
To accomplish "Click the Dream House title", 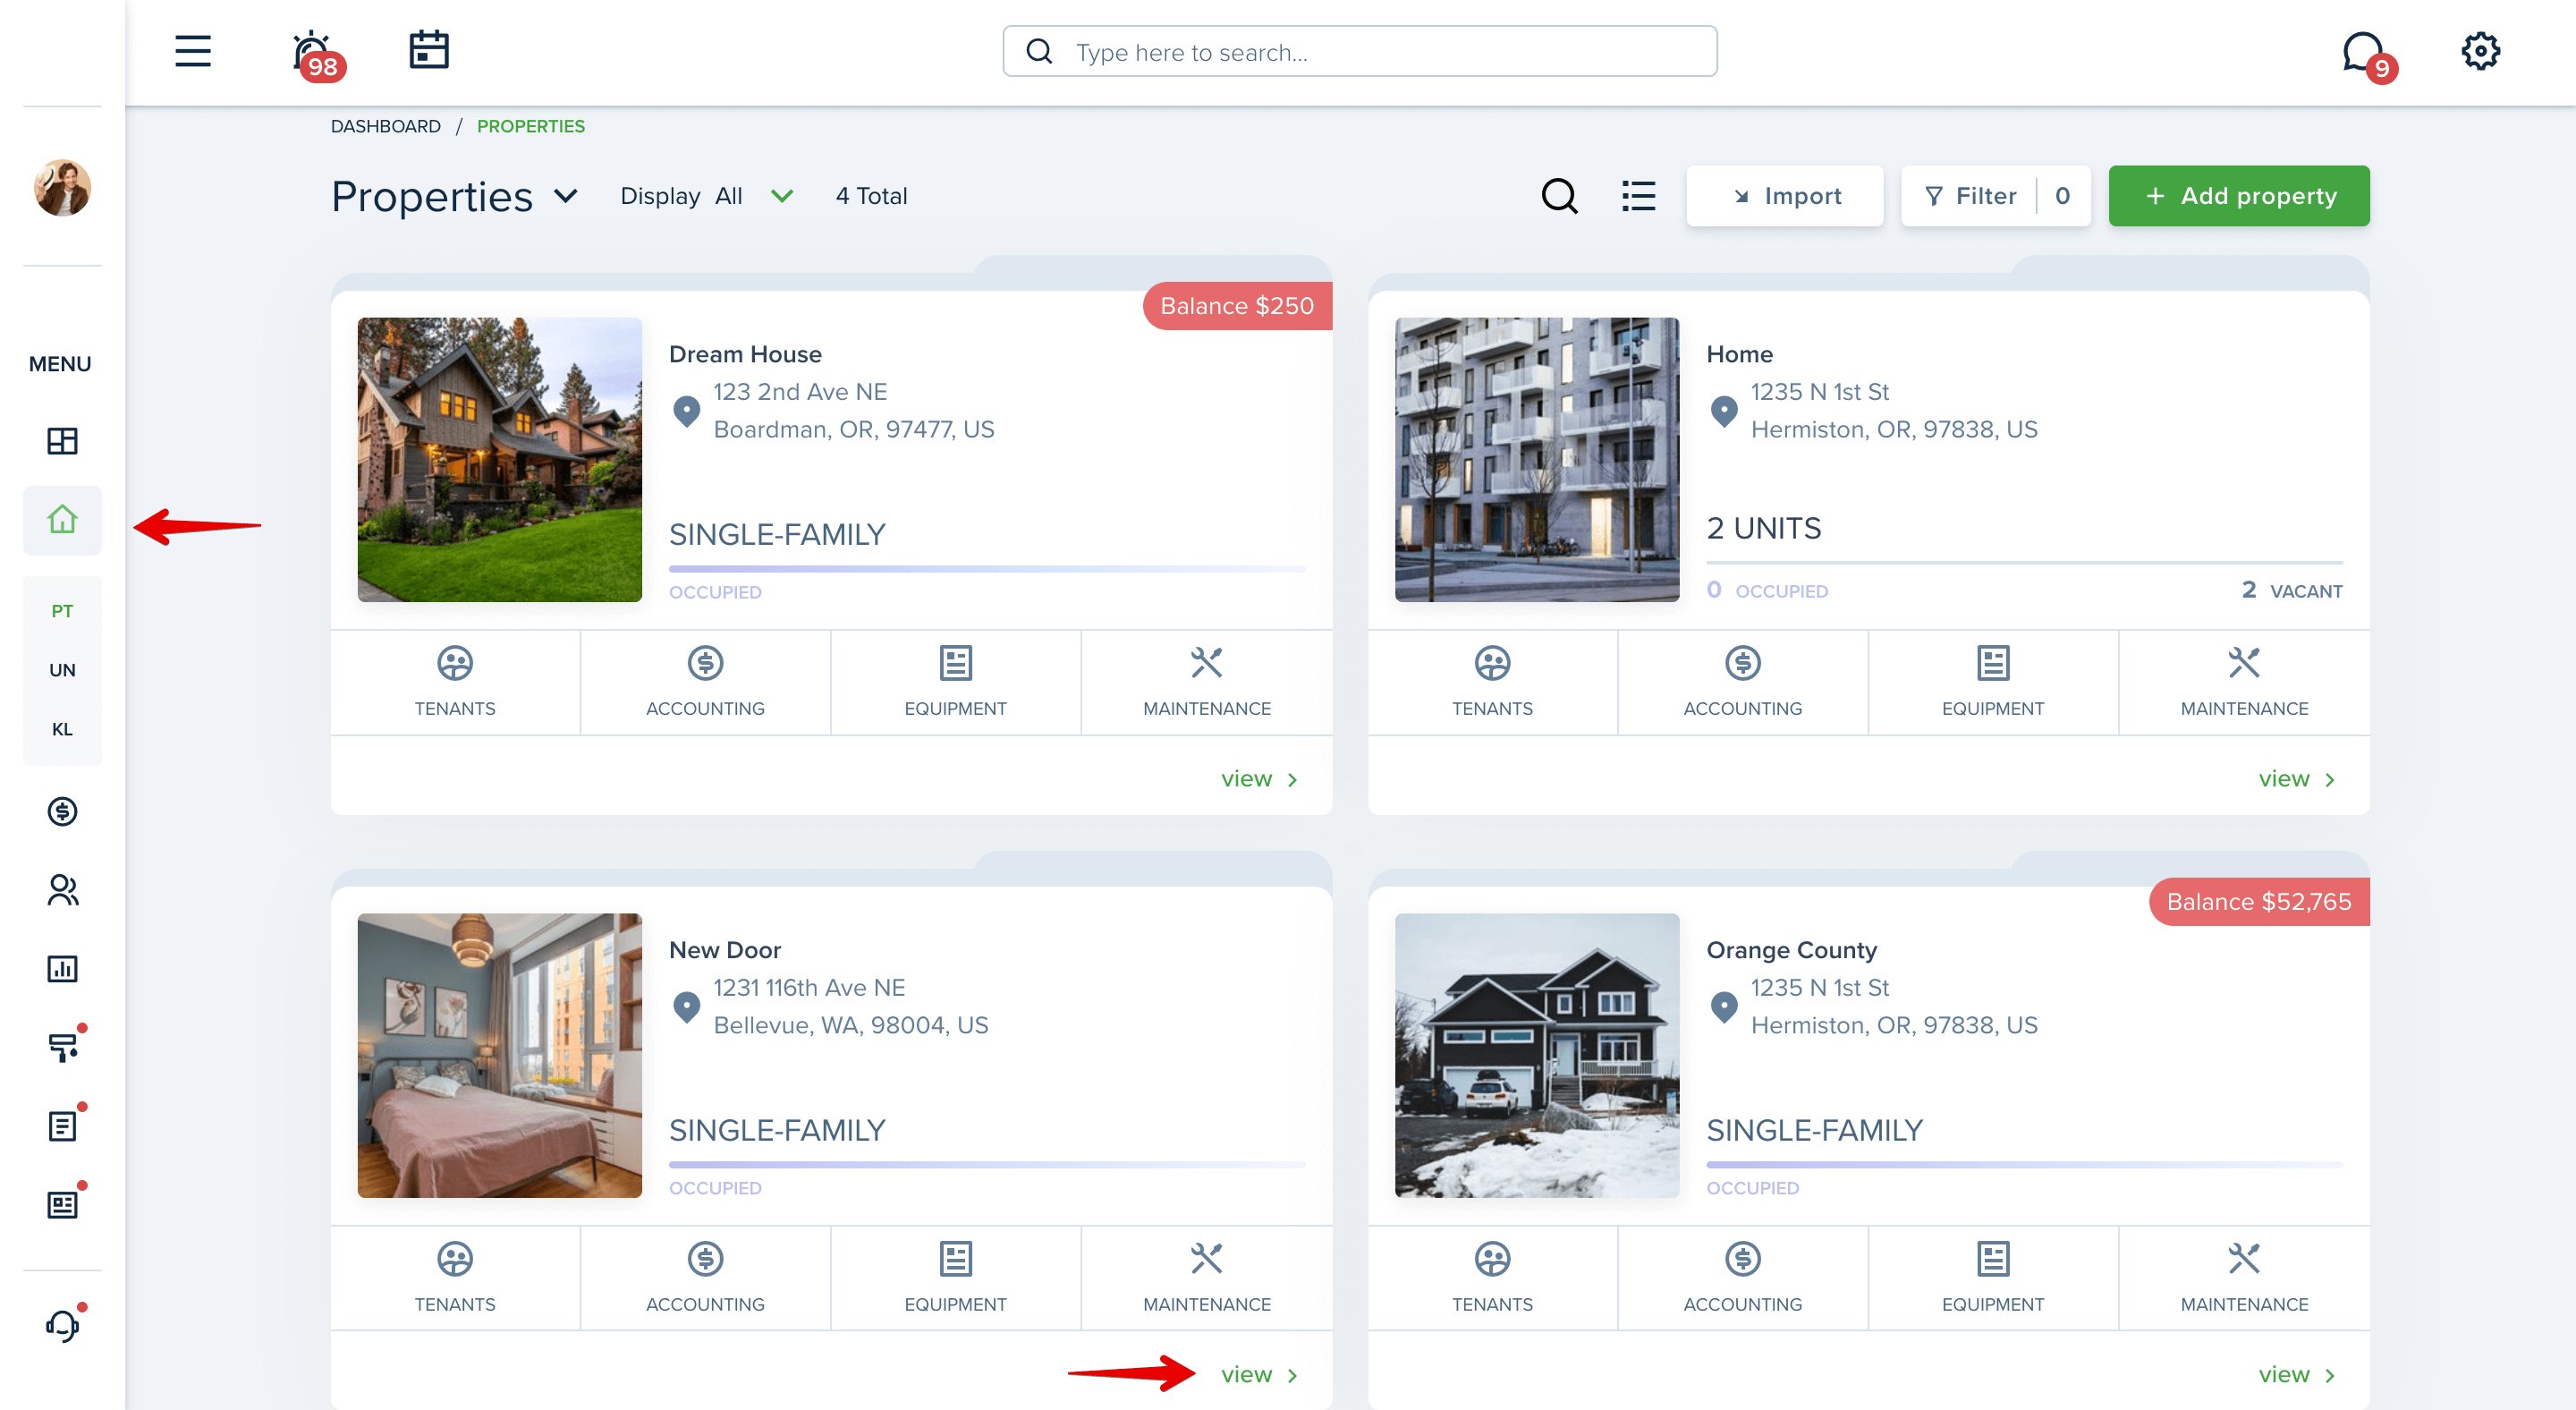I will pos(745,354).
